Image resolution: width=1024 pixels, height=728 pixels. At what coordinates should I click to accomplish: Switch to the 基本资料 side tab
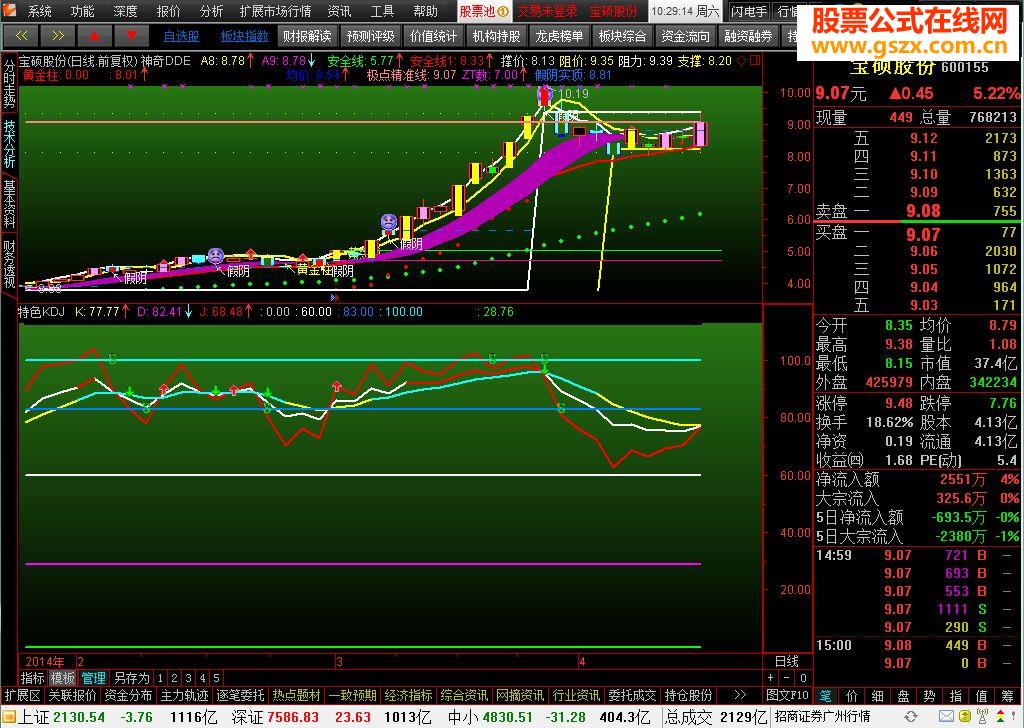9,204
